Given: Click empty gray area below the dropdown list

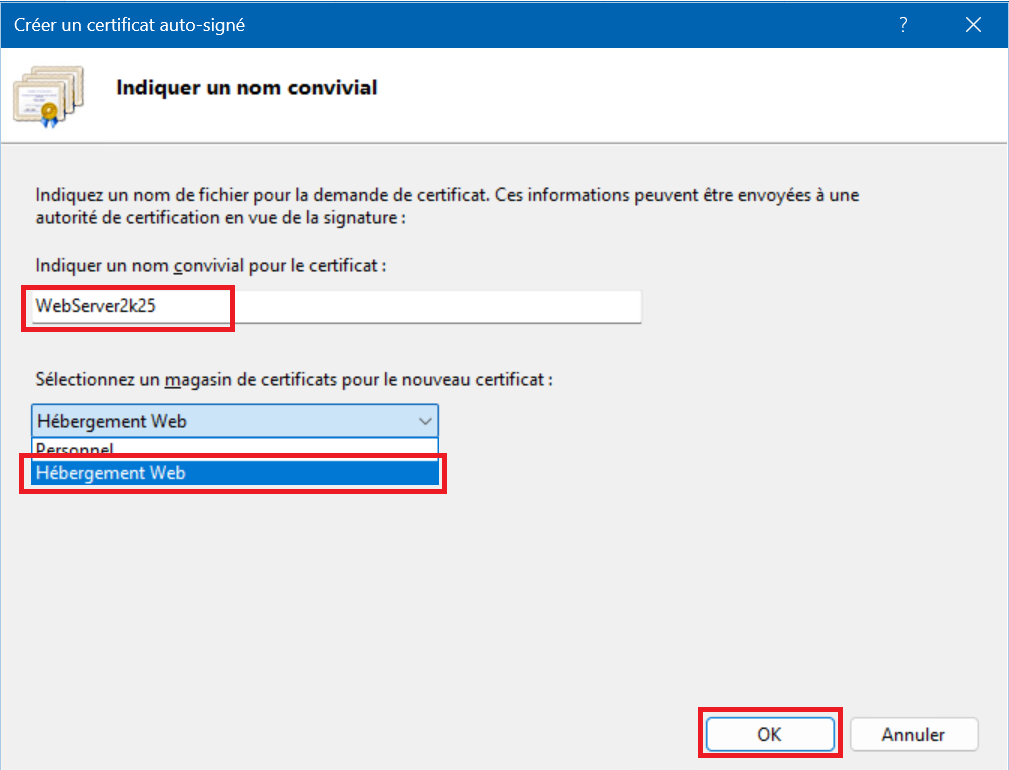Looking at the screenshot, I should click(x=400, y=600).
